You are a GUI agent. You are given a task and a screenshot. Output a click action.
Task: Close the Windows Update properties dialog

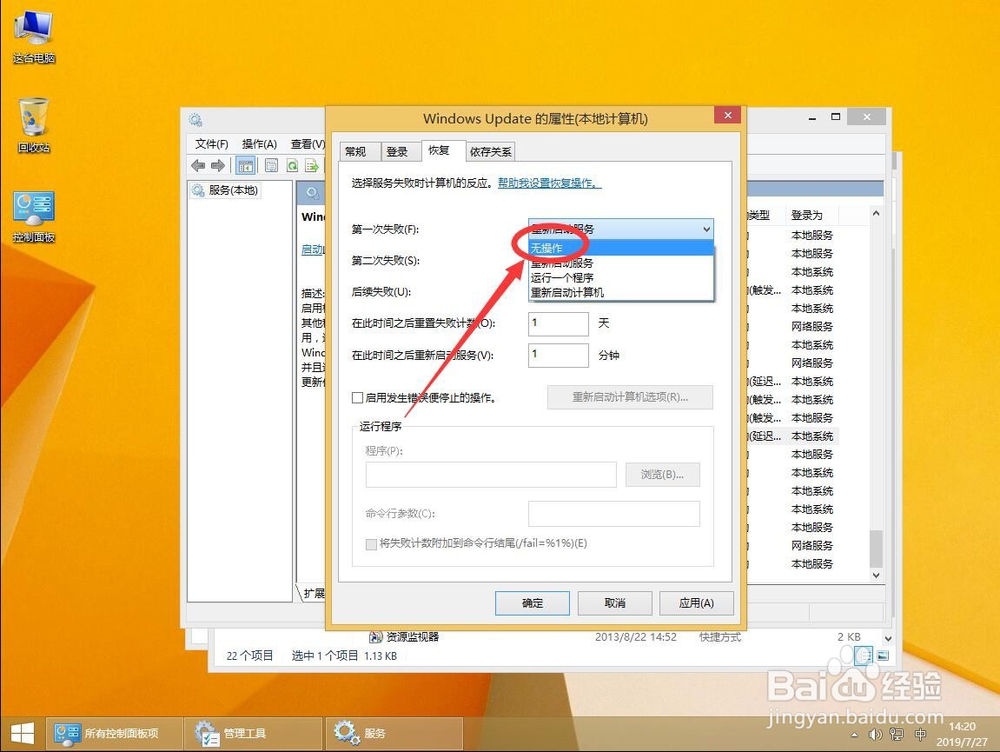click(727, 115)
